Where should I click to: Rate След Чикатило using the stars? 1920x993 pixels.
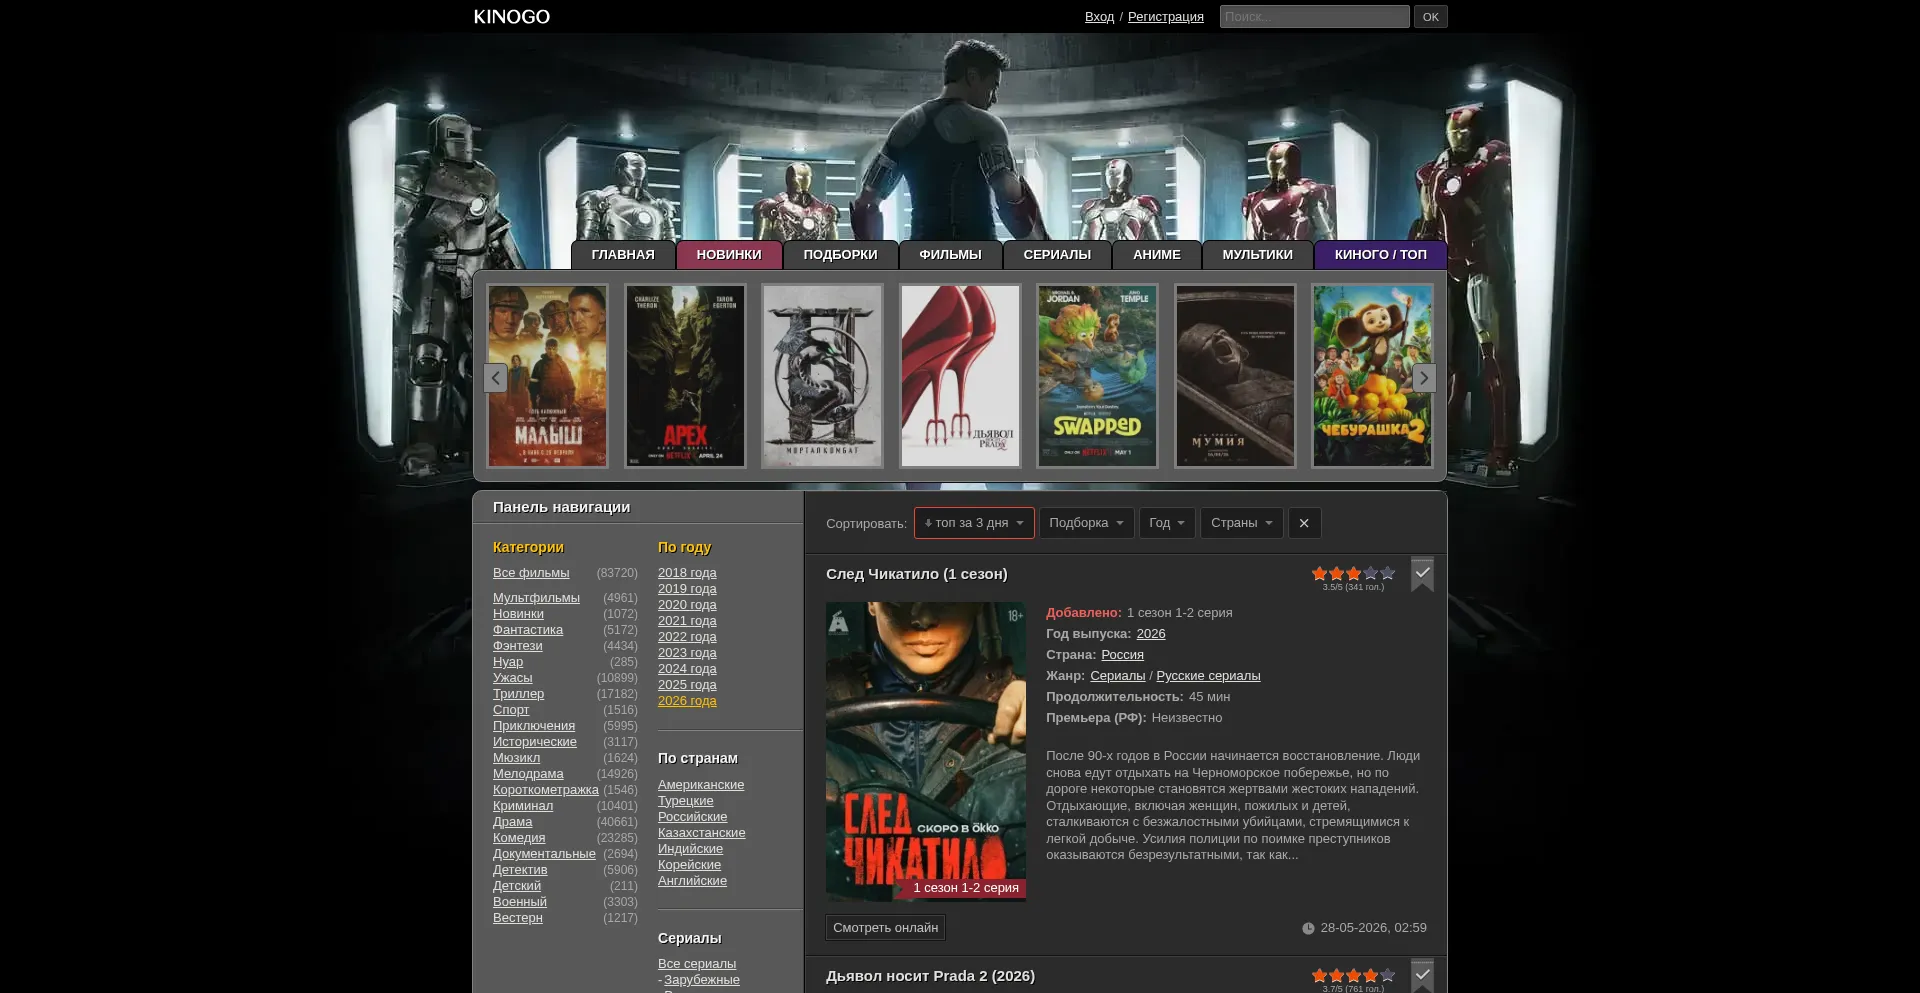[1353, 573]
